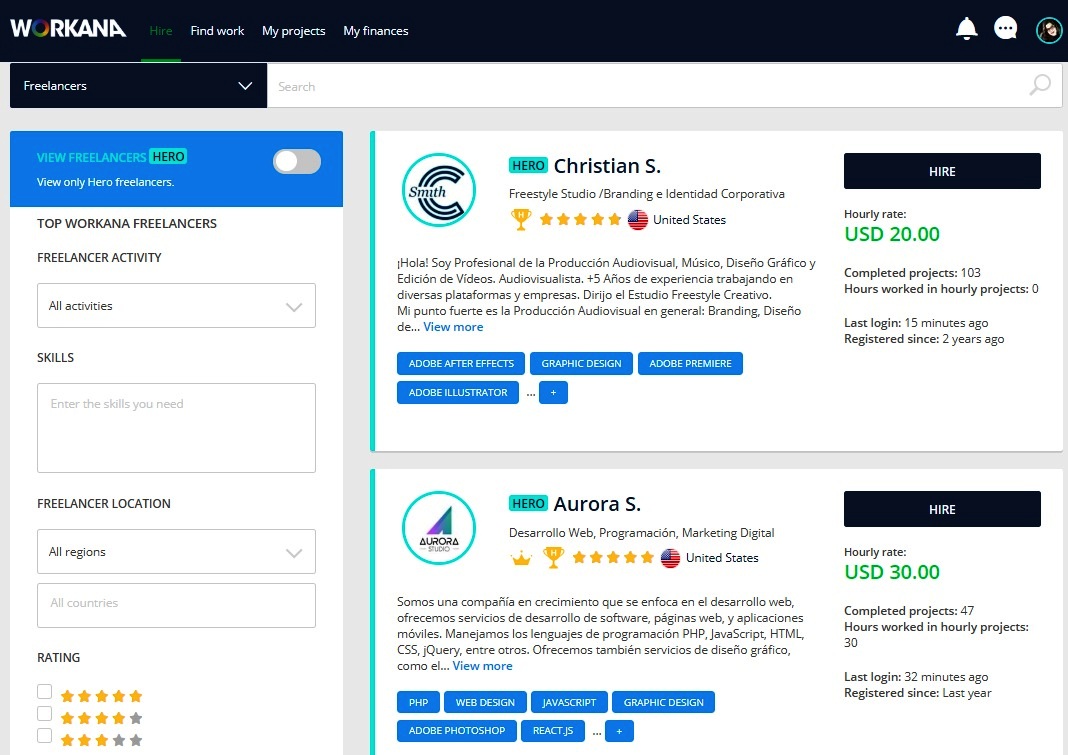Click Christian S. Smith profile picture
Image resolution: width=1068 pixels, height=755 pixels.
click(438, 190)
